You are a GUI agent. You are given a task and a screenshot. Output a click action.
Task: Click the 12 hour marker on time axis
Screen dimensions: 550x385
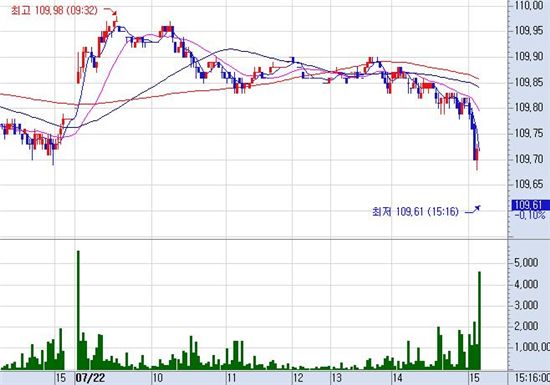point(298,378)
